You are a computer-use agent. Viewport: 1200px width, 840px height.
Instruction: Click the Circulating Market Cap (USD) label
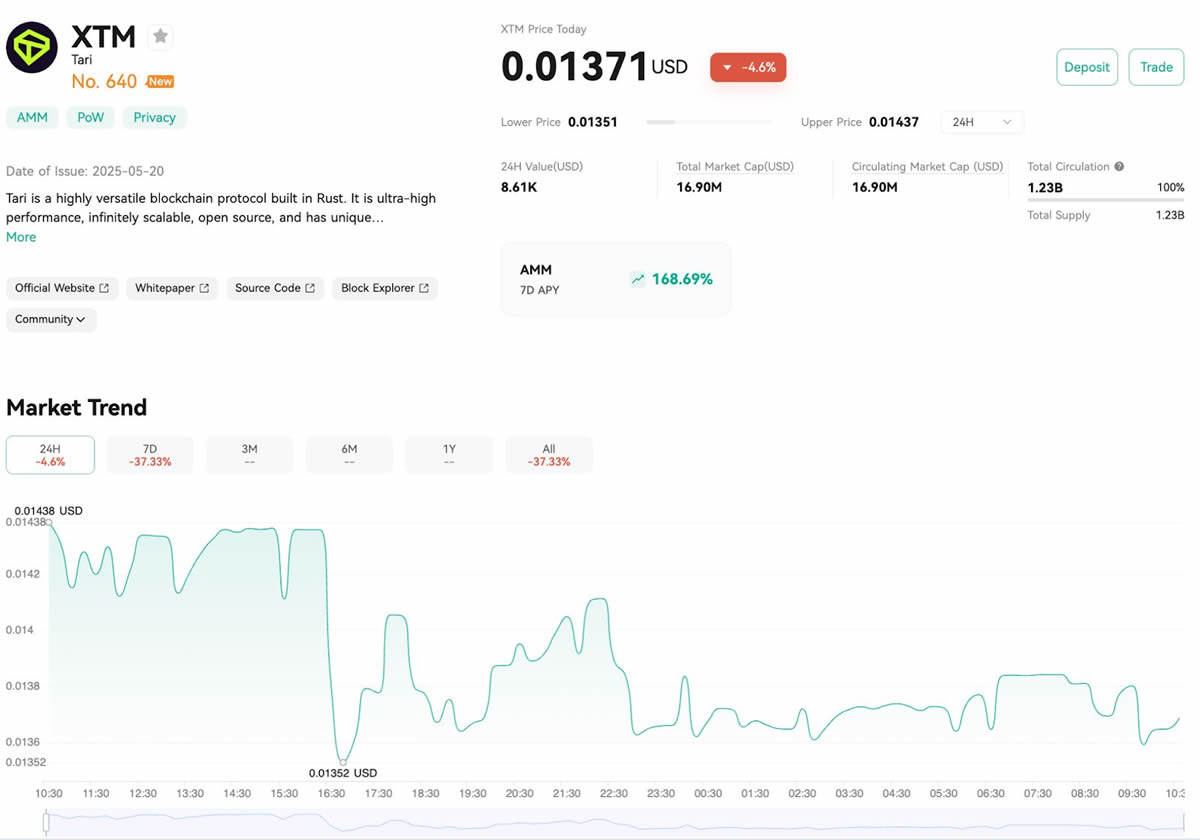(927, 167)
